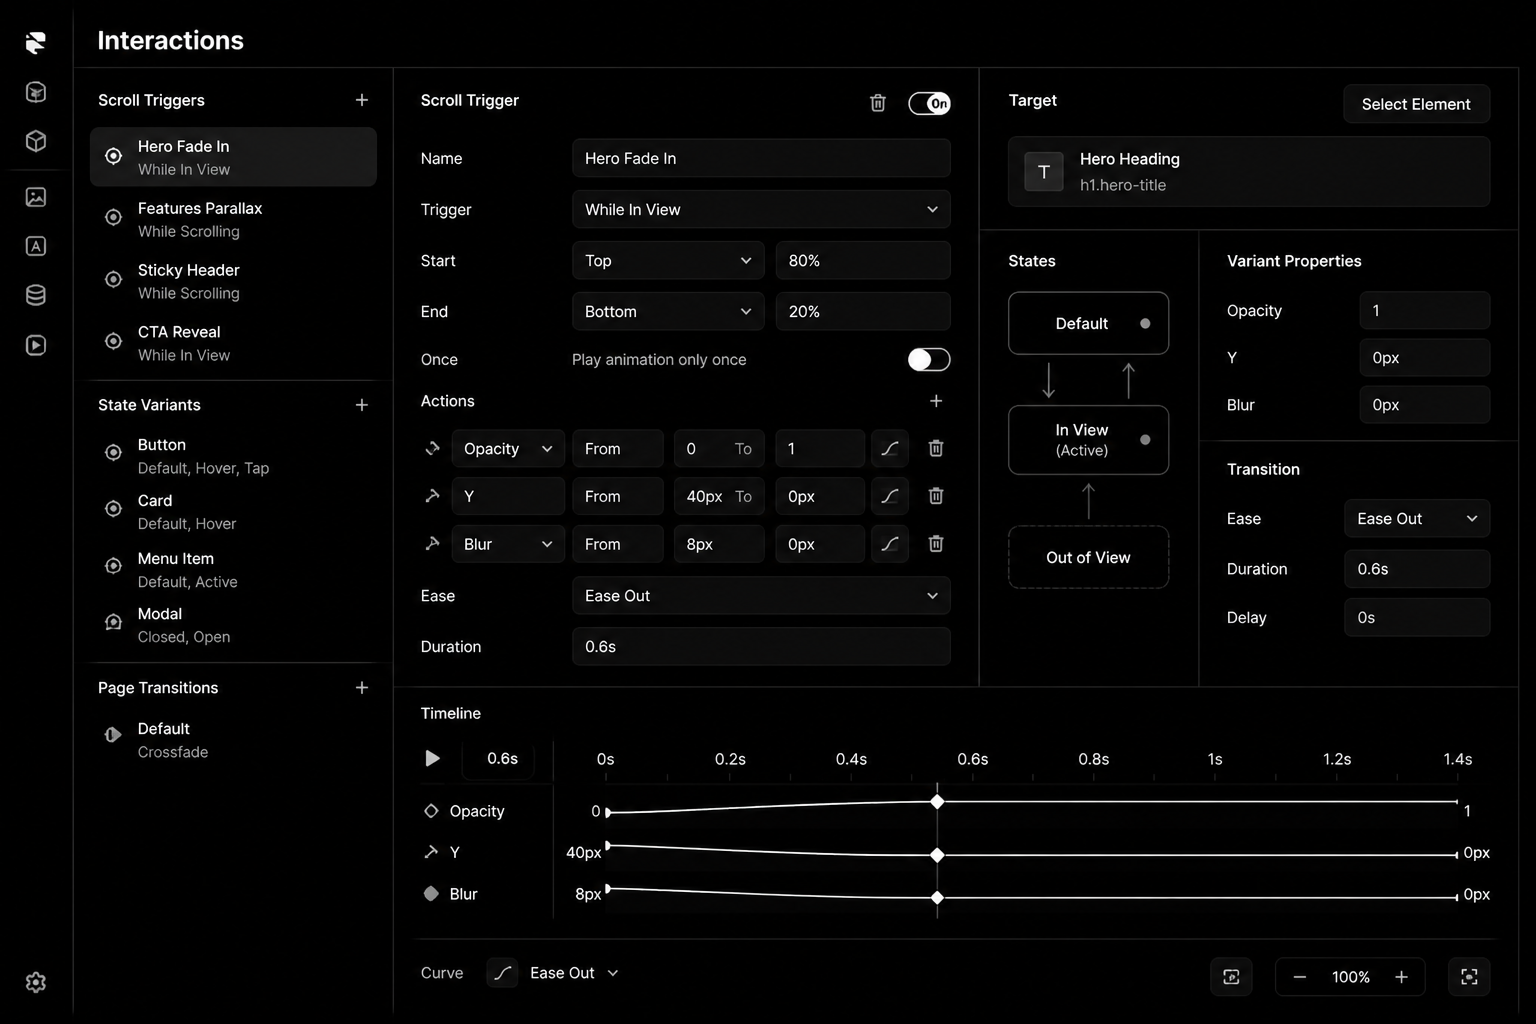Open the Blur action property dropdown
The height and width of the screenshot is (1024, 1536).
click(508, 544)
